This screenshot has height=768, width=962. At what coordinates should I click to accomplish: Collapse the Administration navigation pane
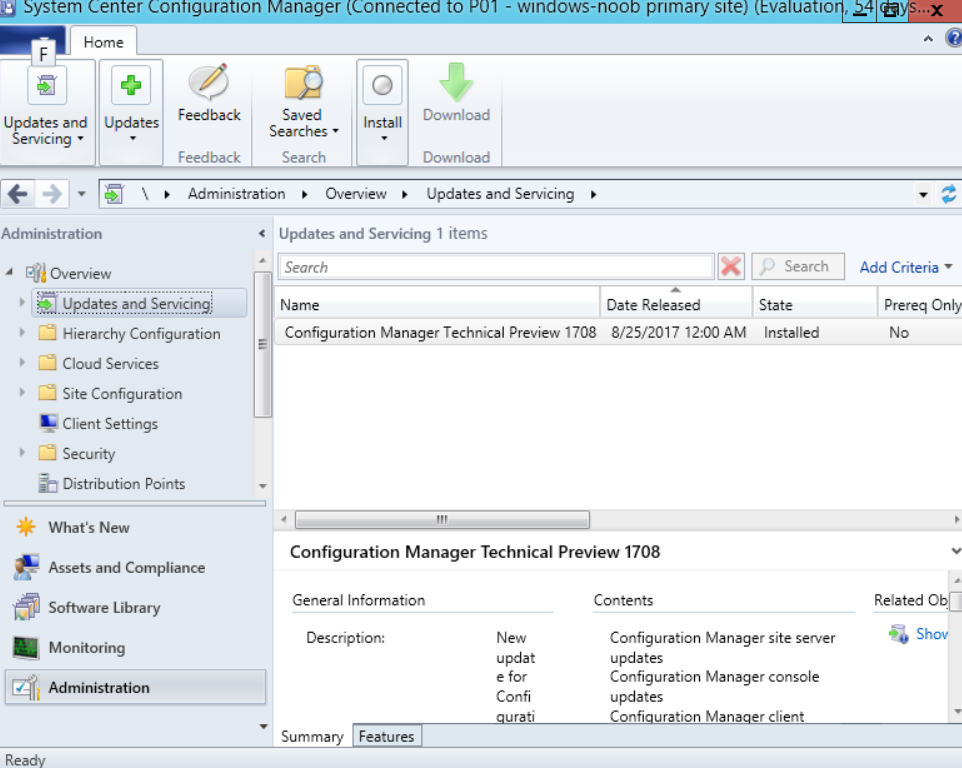click(x=262, y=234)
